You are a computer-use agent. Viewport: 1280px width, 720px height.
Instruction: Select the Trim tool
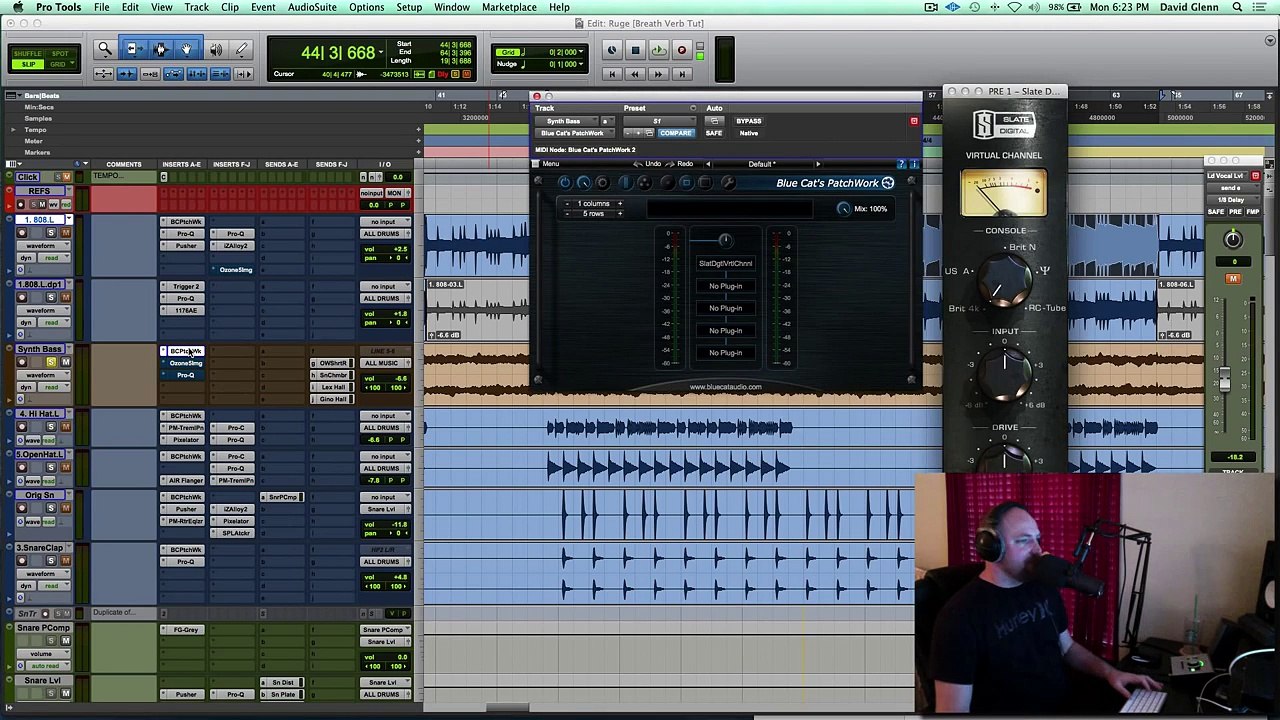coord(134,49)
